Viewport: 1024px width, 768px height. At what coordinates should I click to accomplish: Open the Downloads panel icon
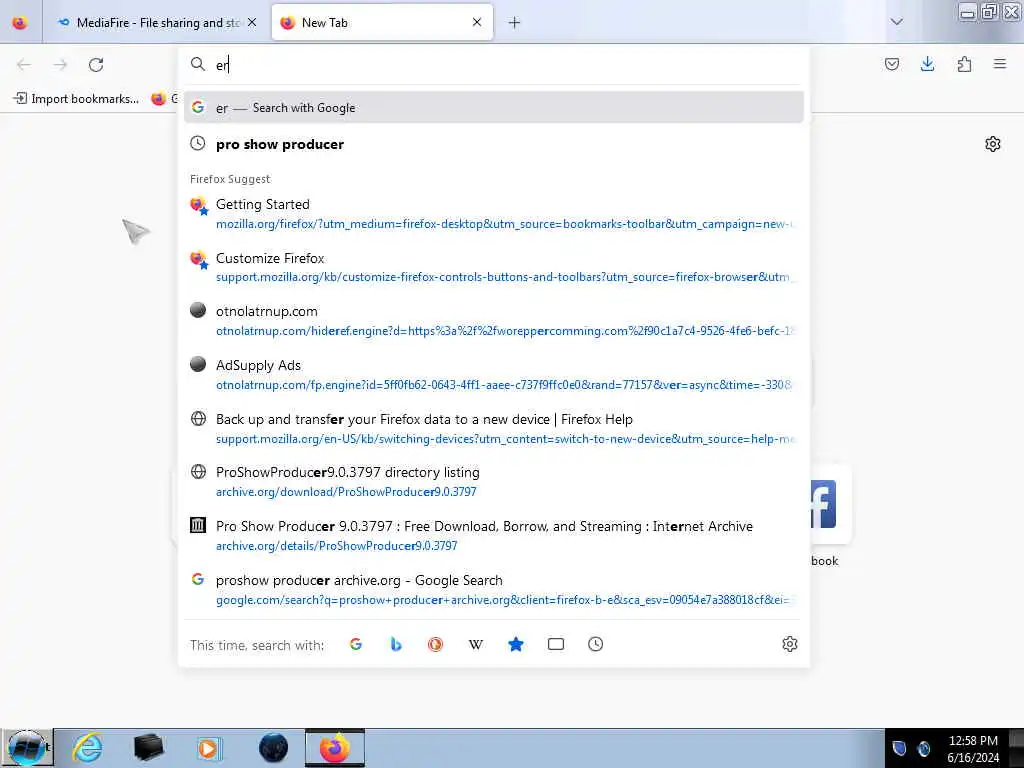click(927, 64)
